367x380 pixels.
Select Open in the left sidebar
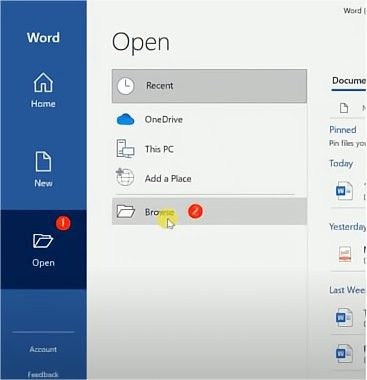[x=43, y=249]
